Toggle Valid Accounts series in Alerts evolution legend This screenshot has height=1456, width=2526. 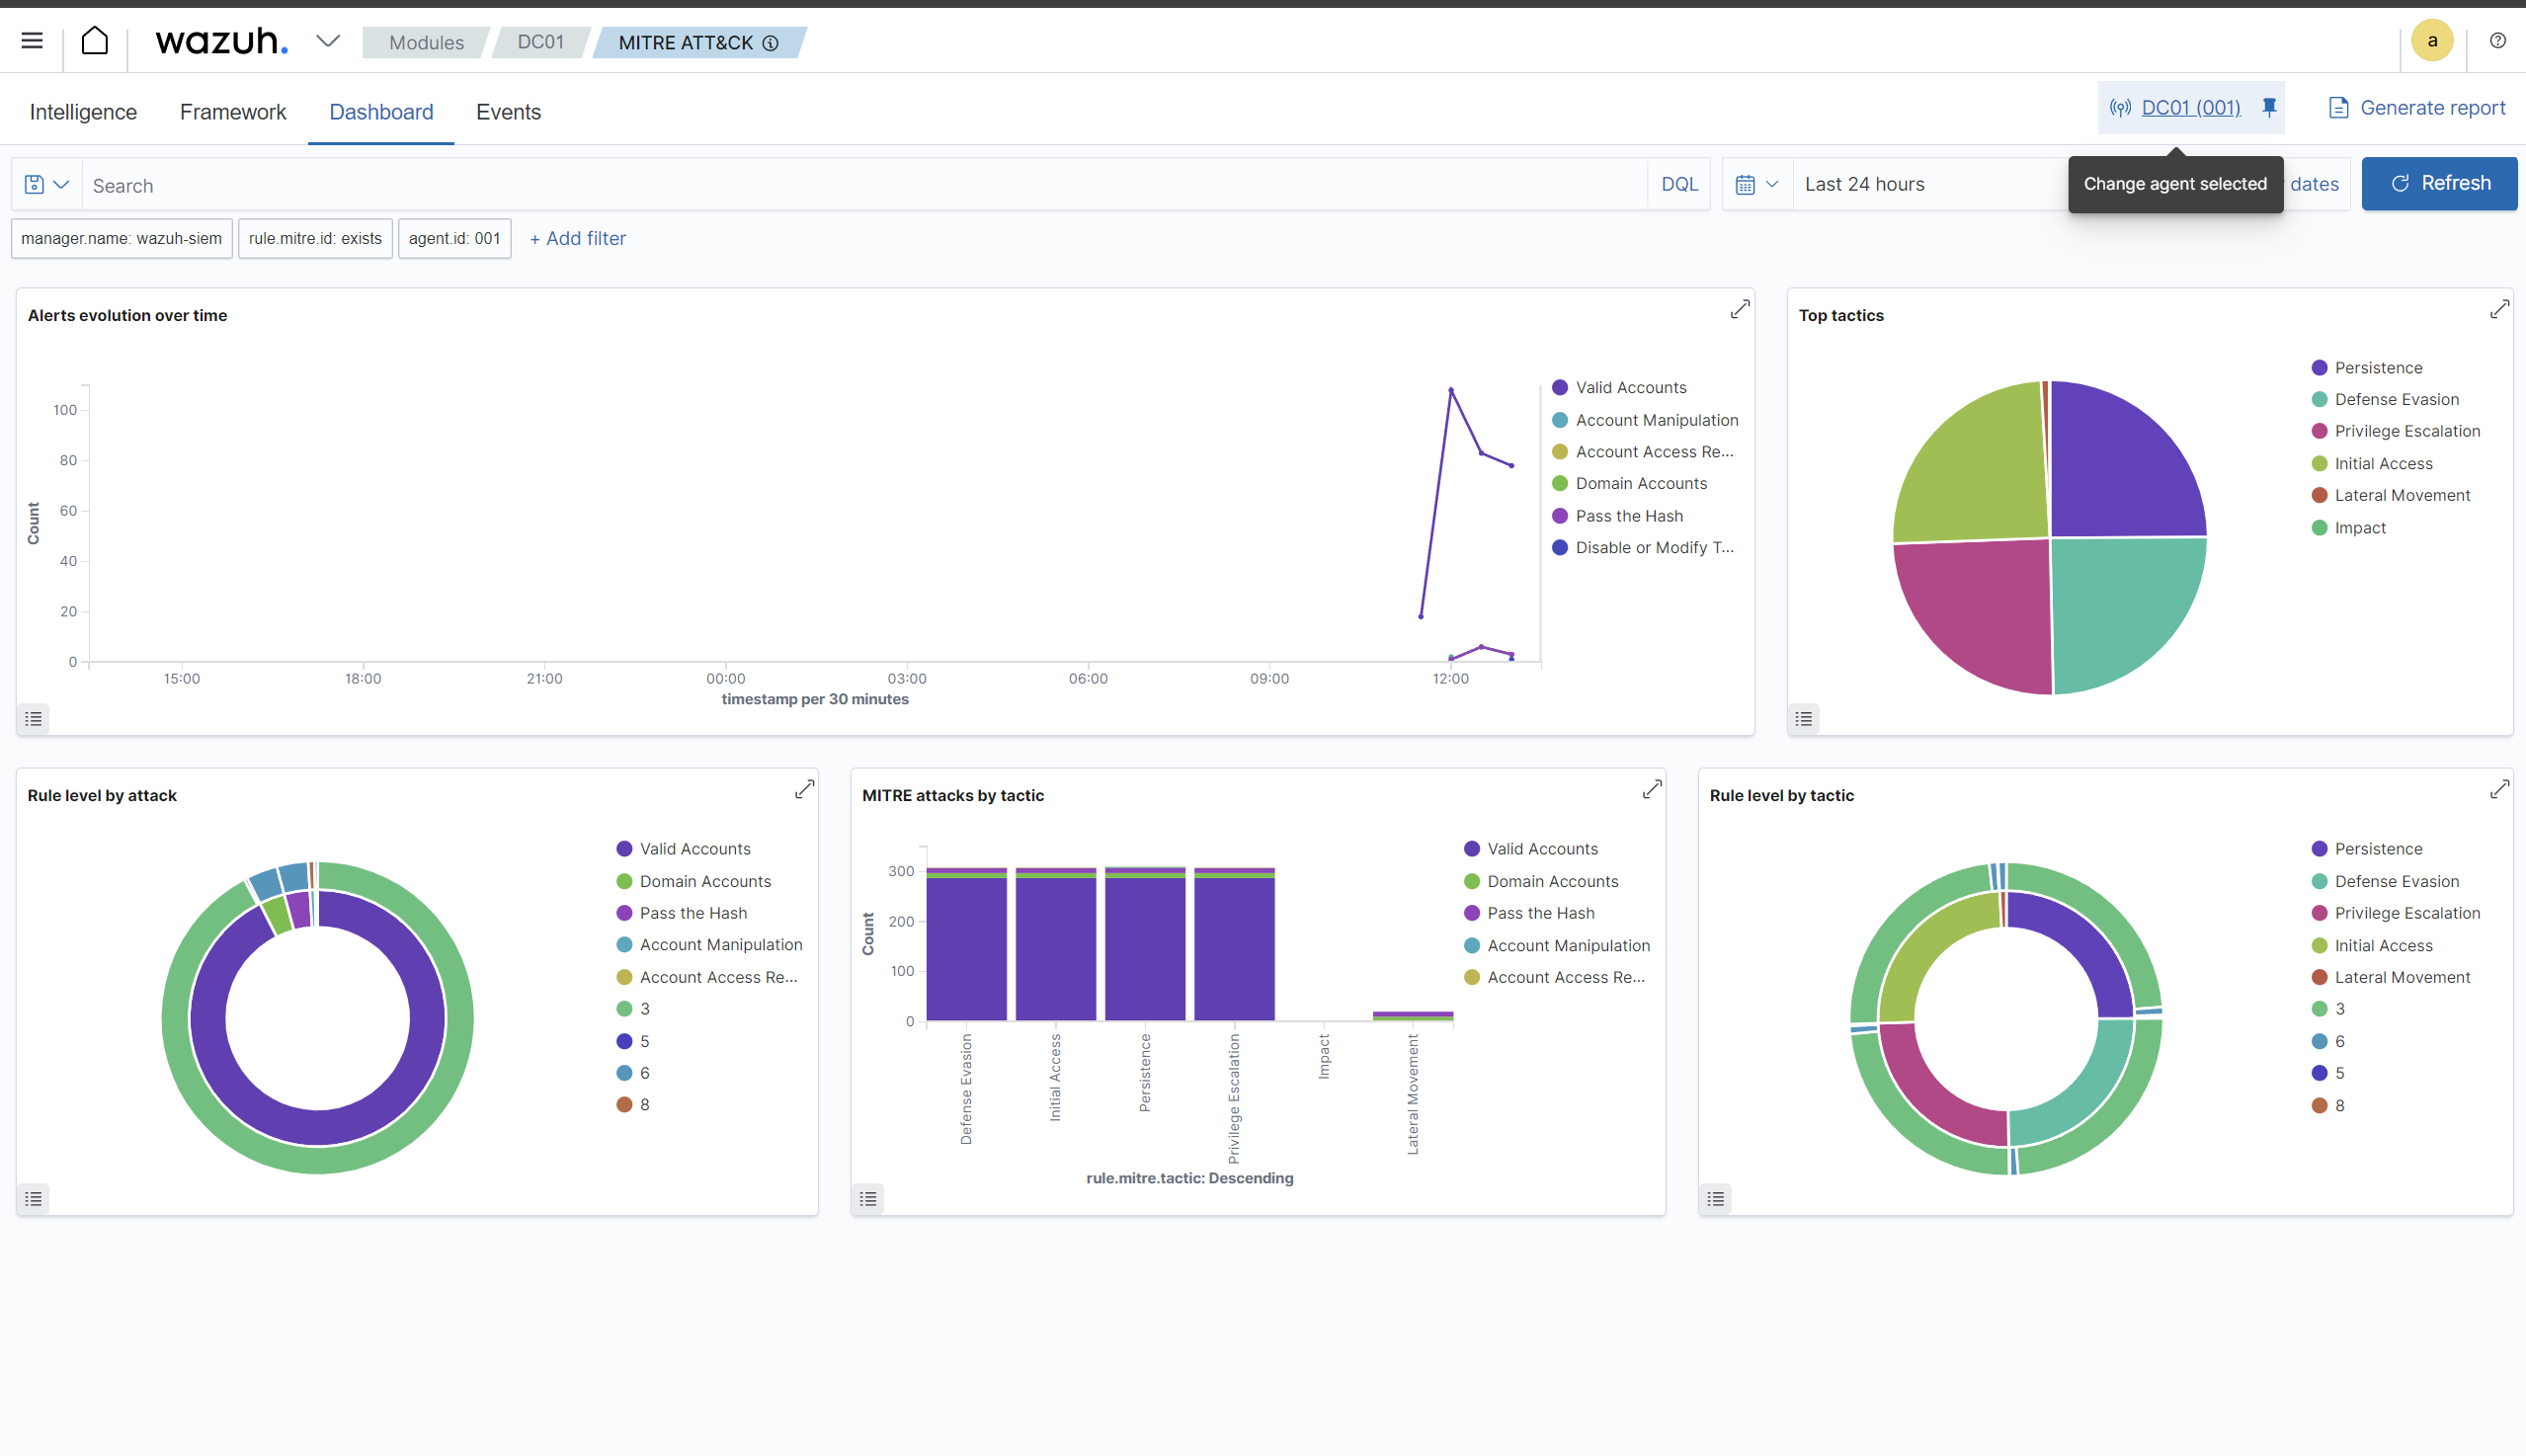1630,388
